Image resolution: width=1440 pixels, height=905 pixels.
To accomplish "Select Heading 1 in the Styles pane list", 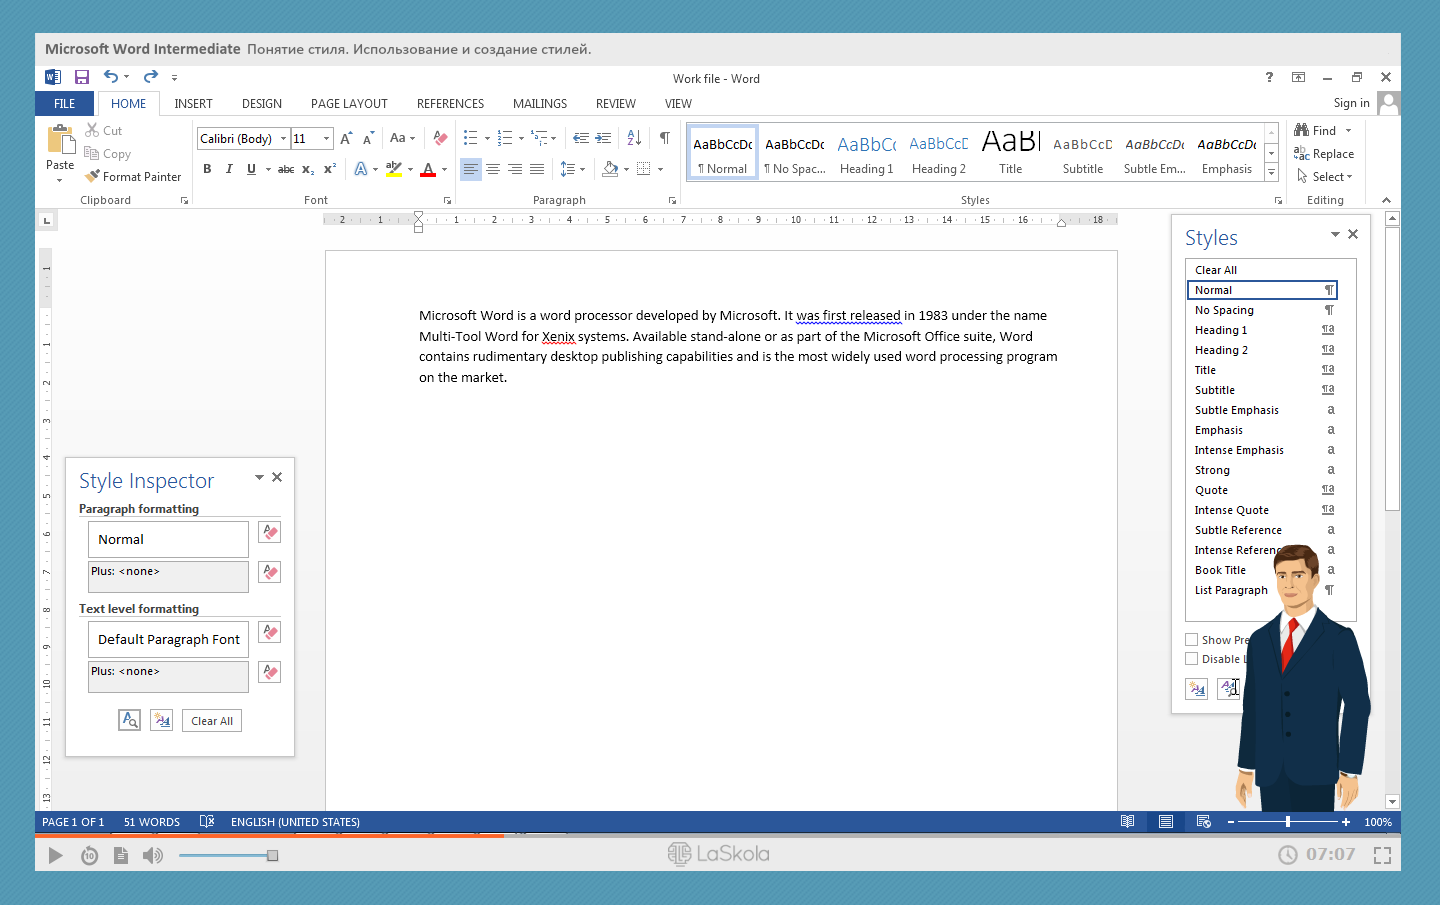I will pyautogui.click(x=1221, y=330).
